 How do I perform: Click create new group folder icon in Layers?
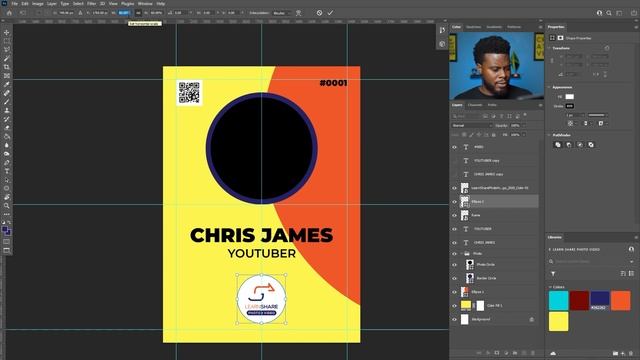(515, 353)
